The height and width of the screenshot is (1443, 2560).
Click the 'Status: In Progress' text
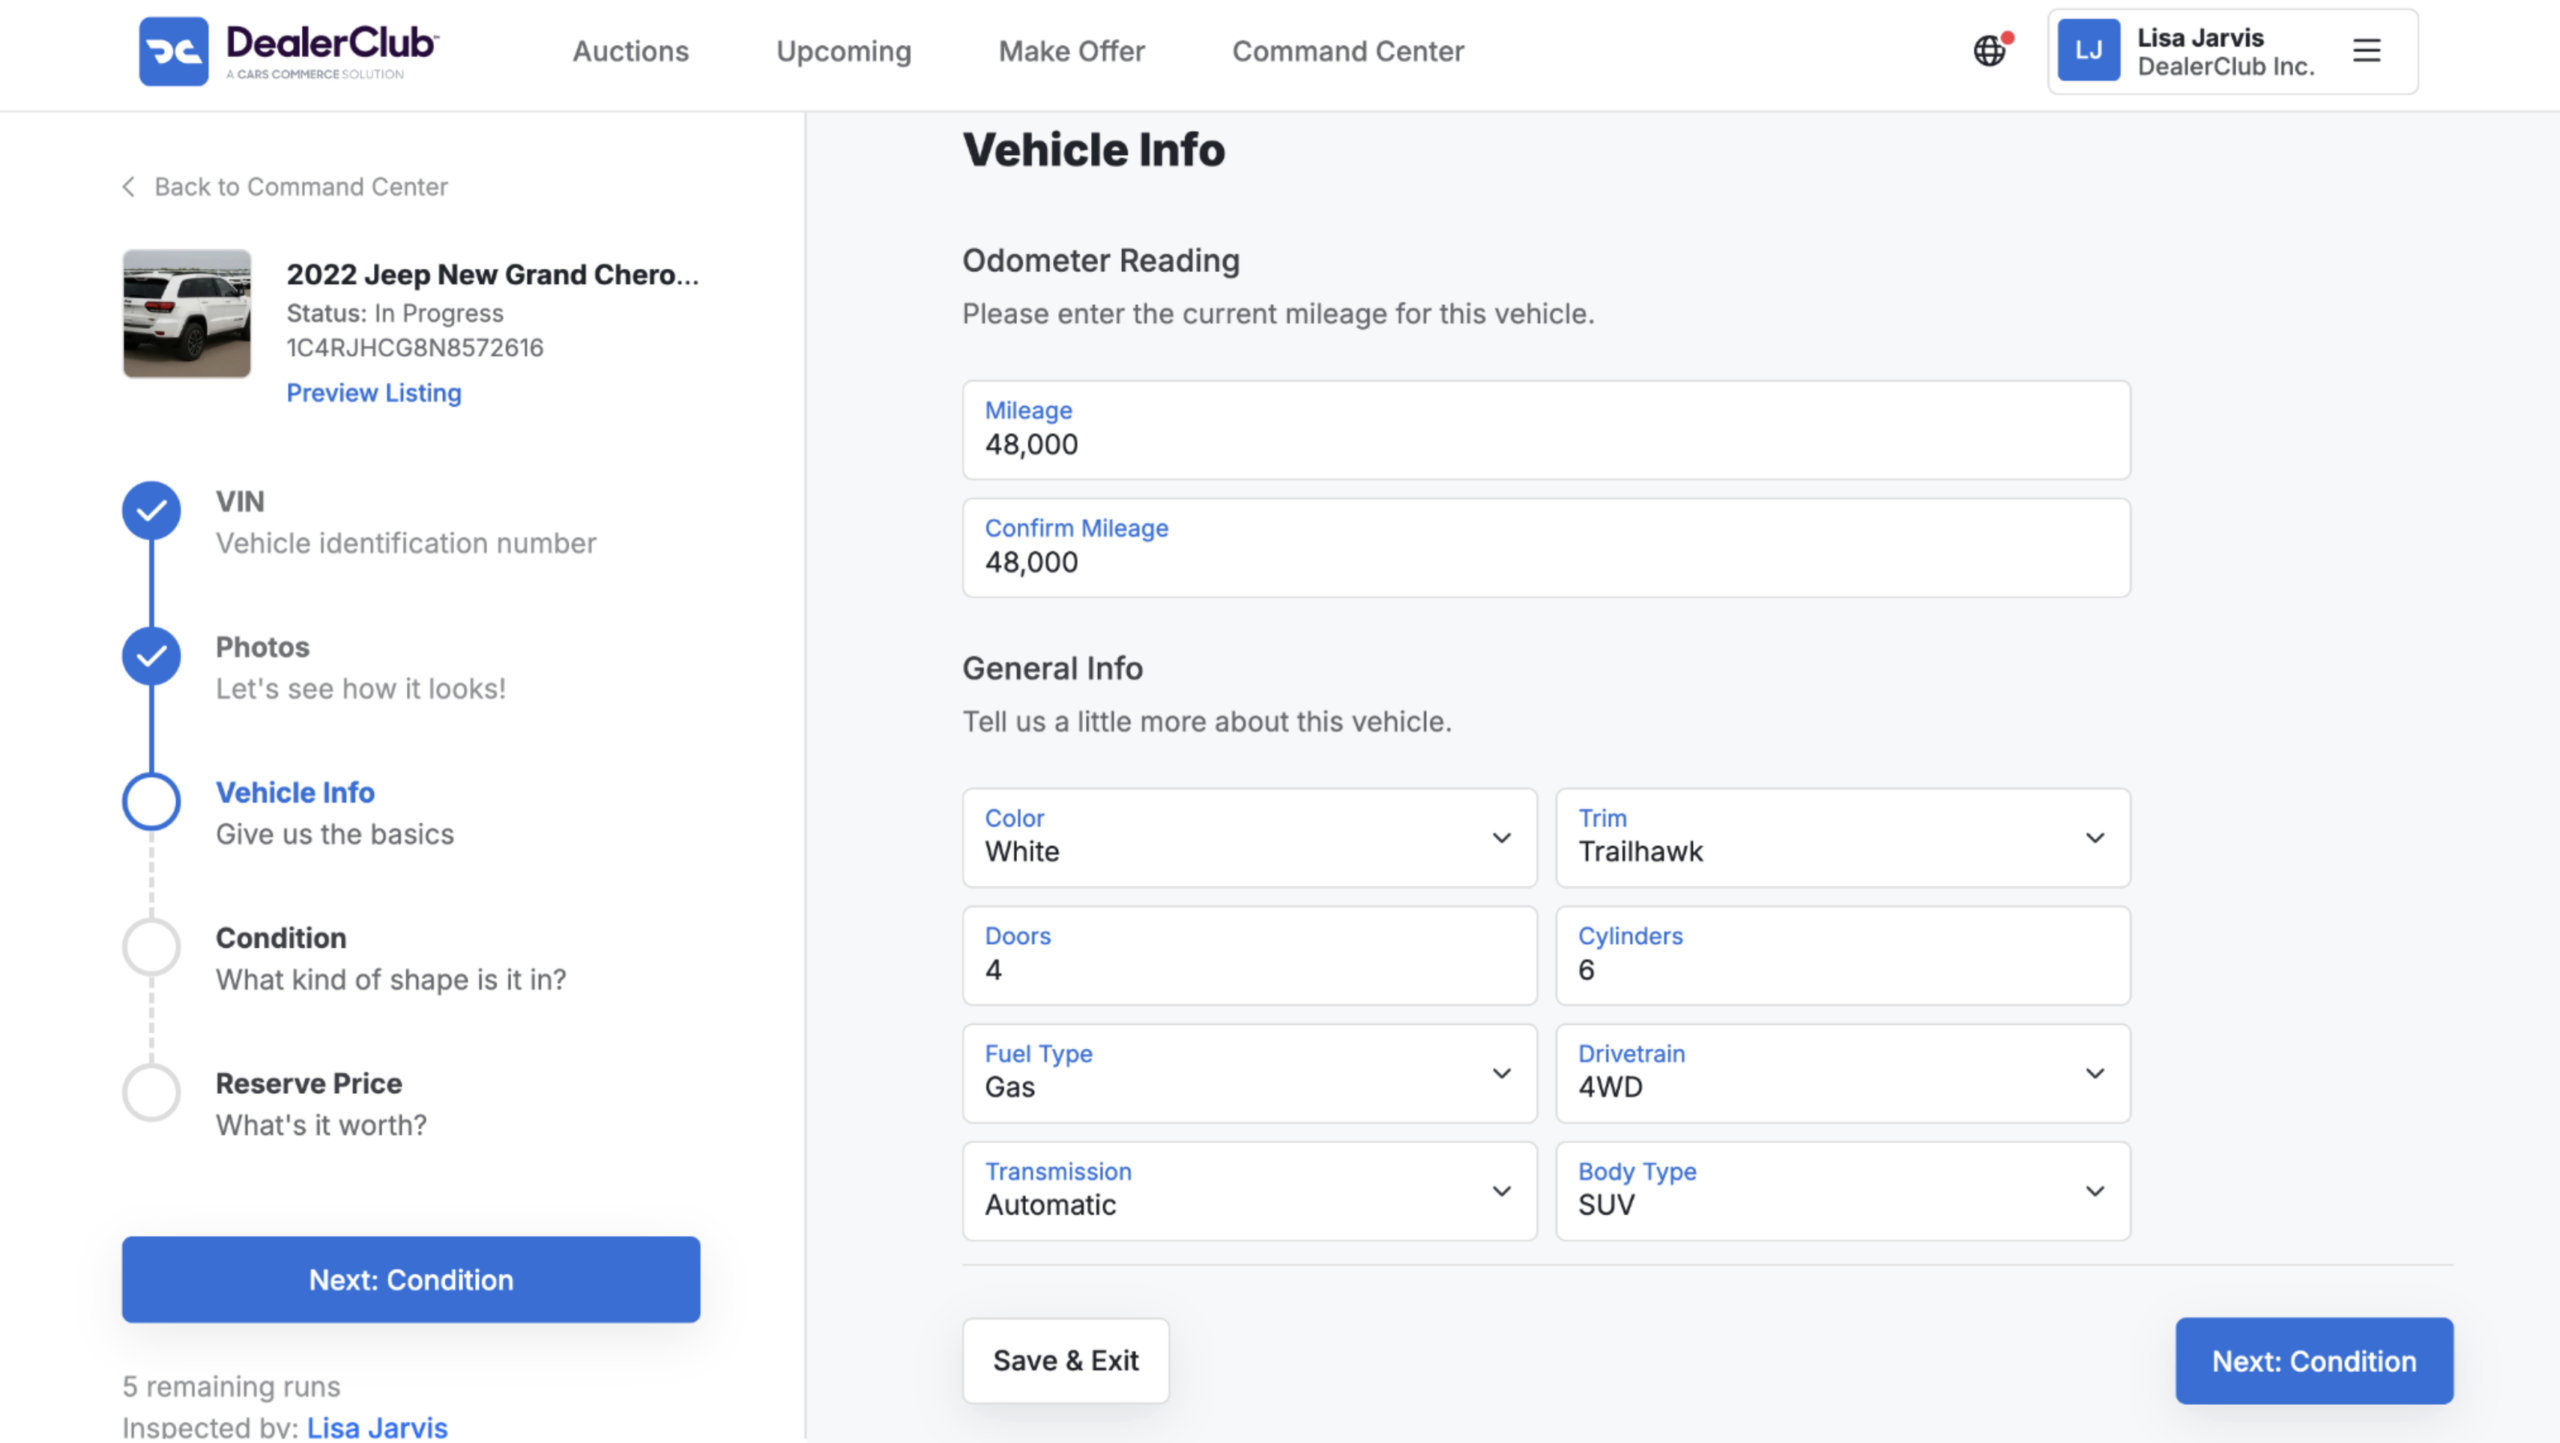click(394, 313)
